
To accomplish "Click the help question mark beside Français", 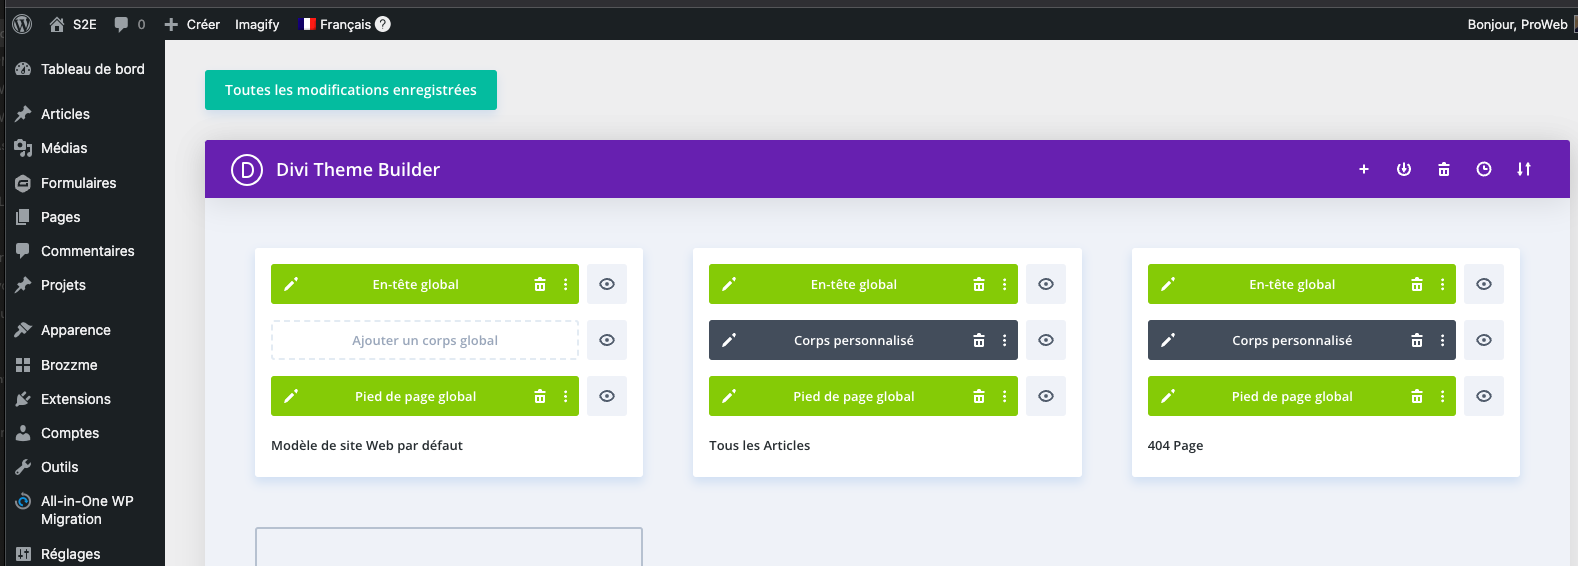I will click(383, 24).
